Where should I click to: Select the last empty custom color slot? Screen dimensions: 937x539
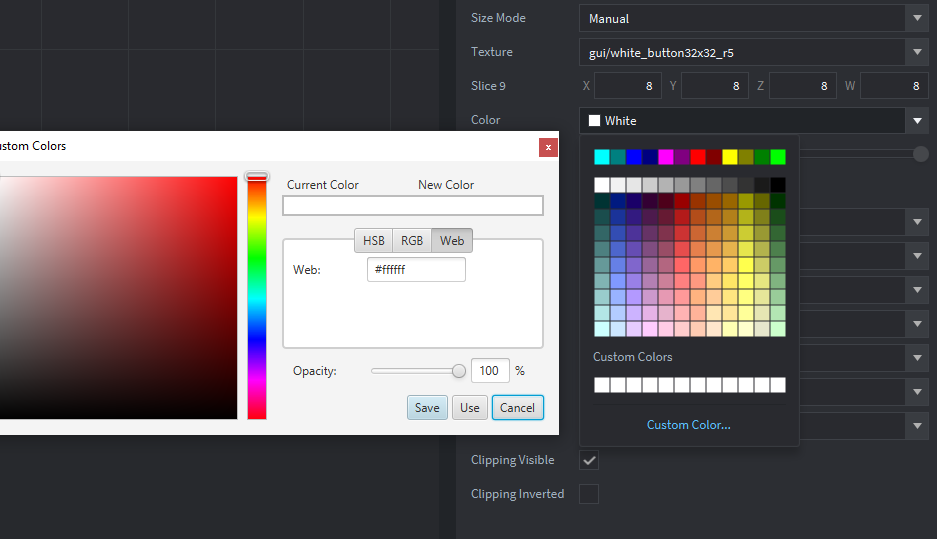click(778, 385)
